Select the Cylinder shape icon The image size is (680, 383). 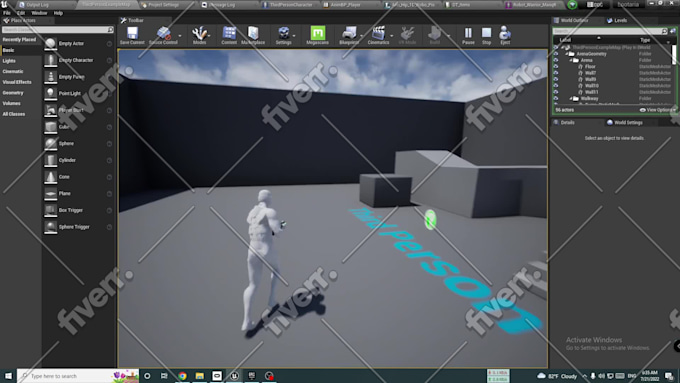pos(50,160)
